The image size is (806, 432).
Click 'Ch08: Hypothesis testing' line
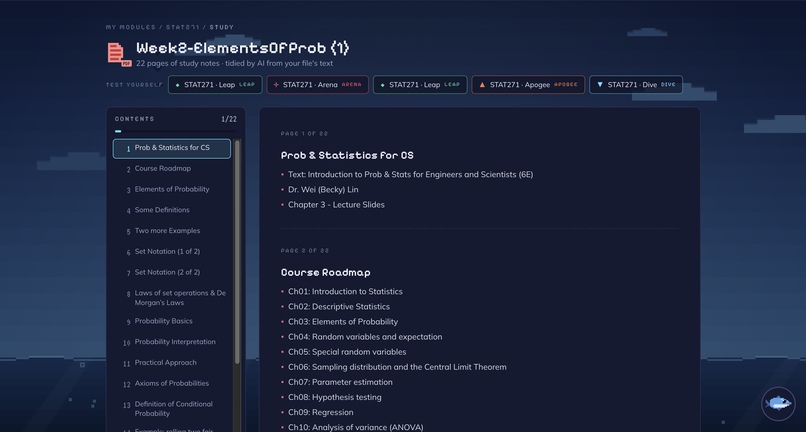[335, 397]
